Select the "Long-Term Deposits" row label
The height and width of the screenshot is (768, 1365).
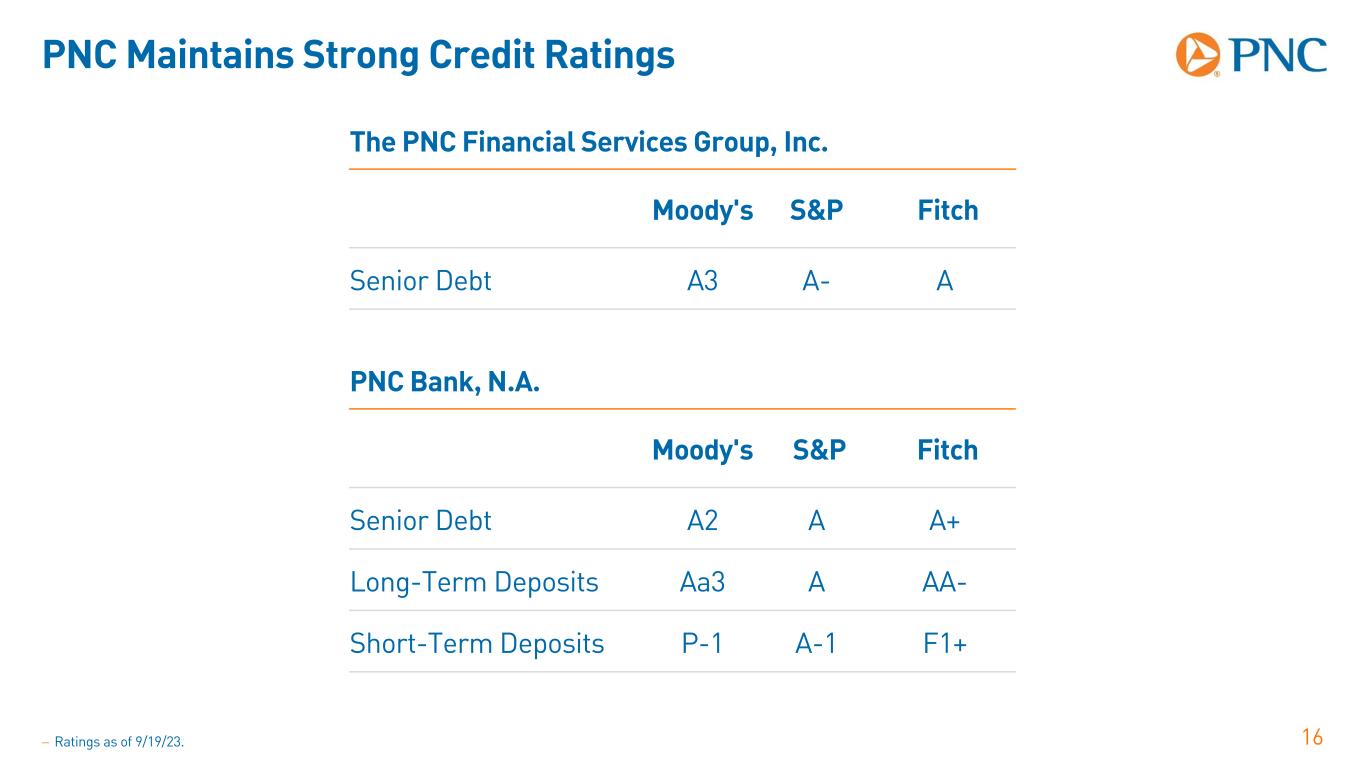point(474,582)
